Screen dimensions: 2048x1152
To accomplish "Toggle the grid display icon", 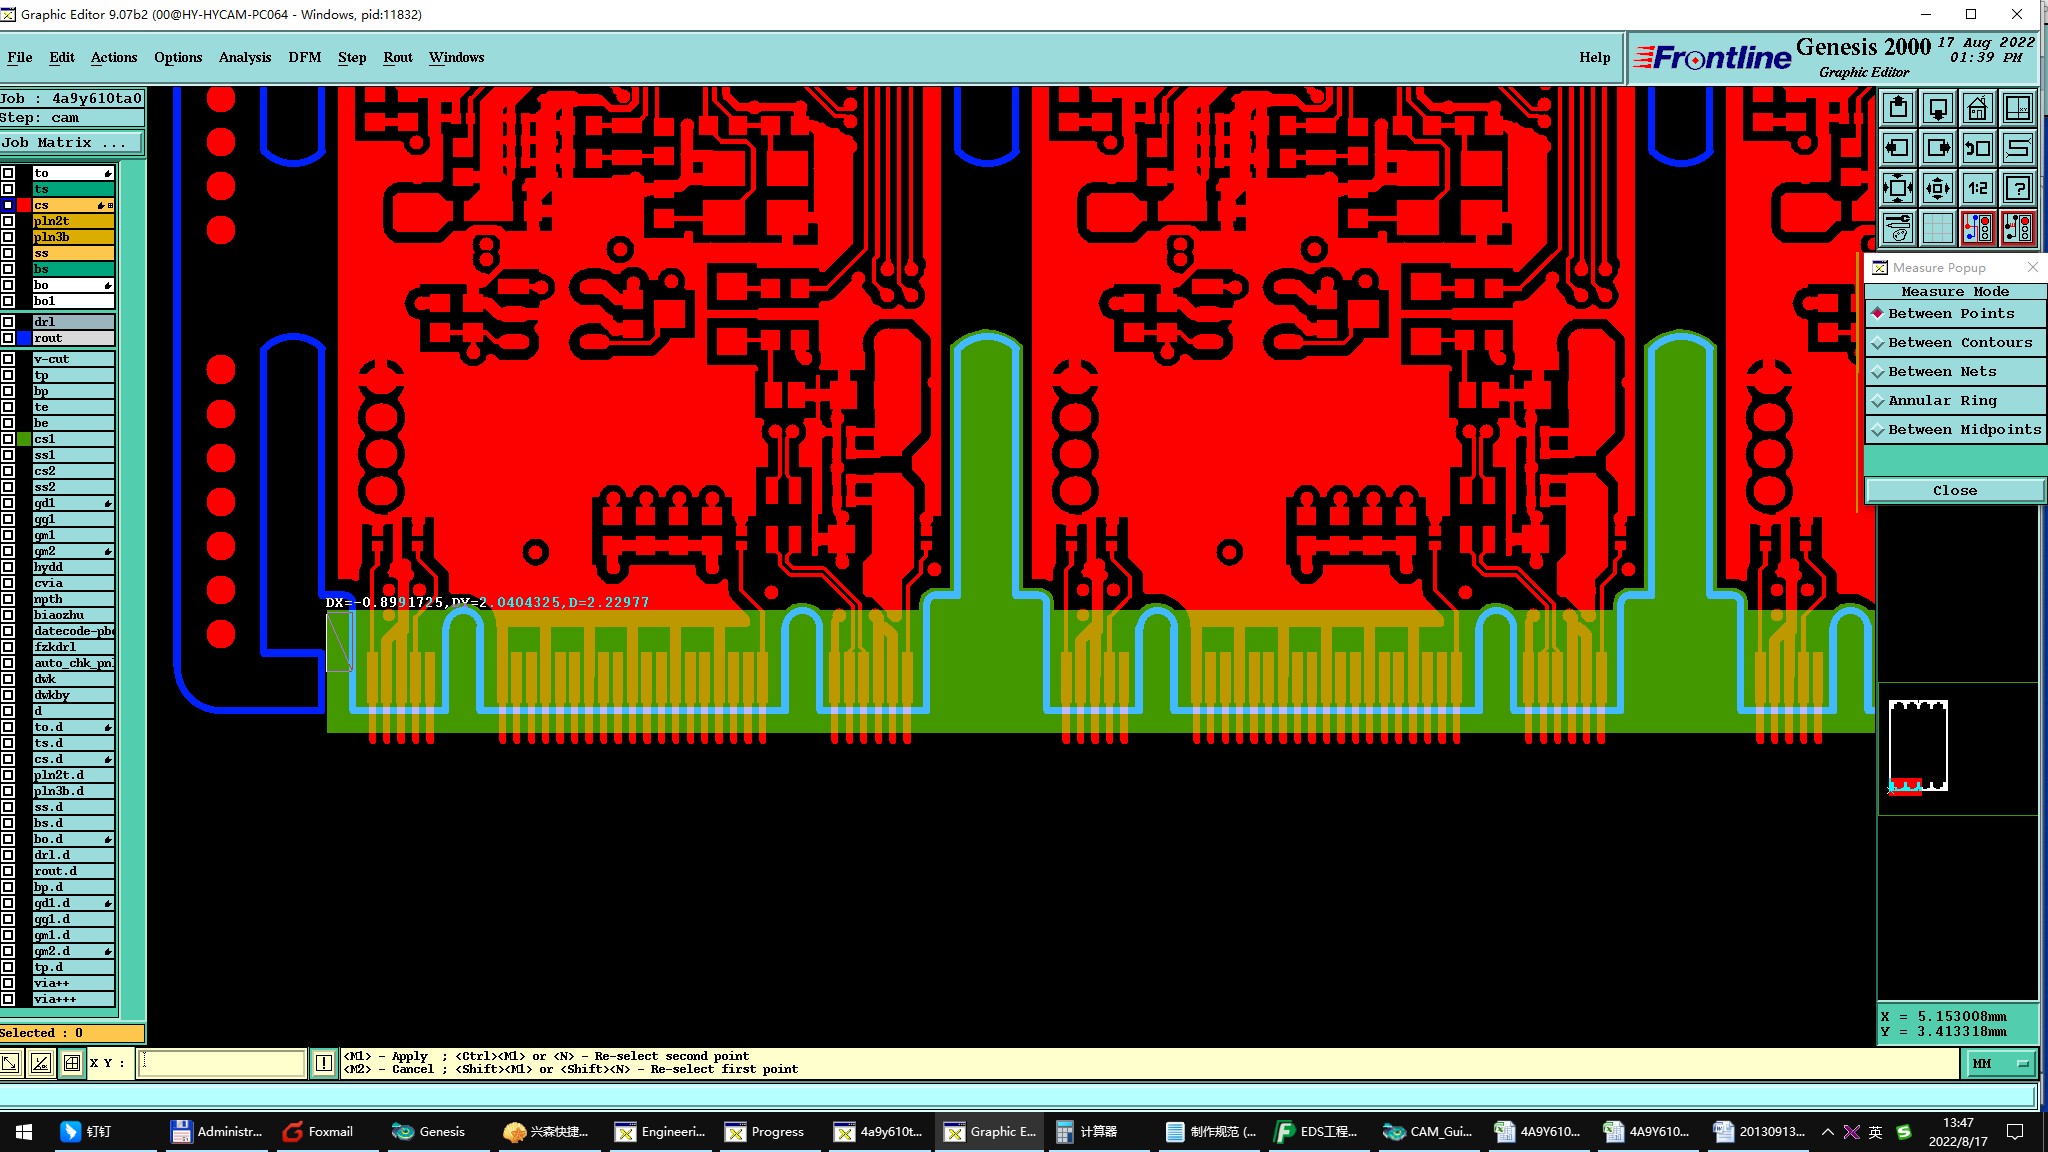I will coord(1938,228).
